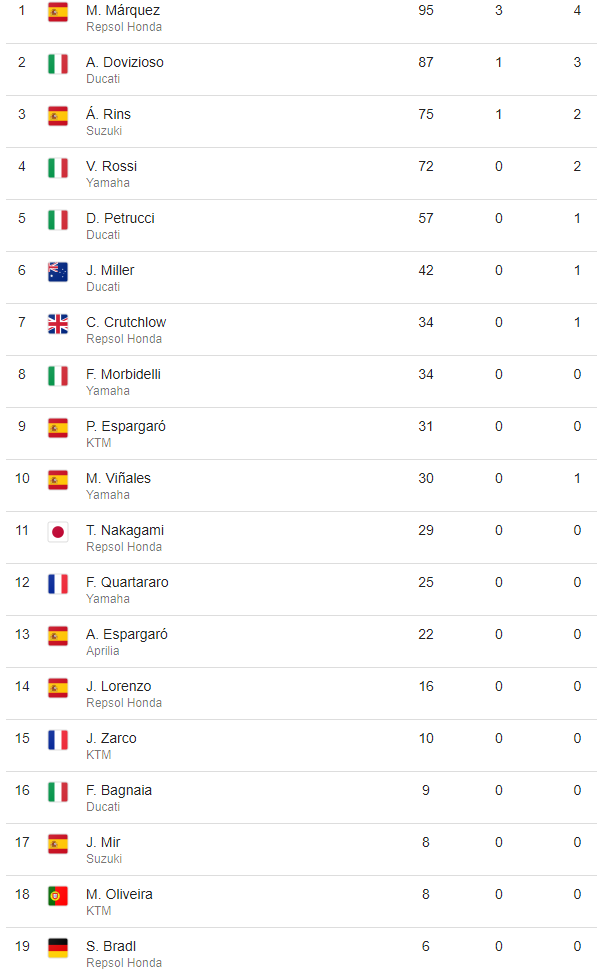Image resolution: width=597 pixels, height=973 pixels.
Task: Click the French flag beside J. Zarco
Action: click(x=58, y=740)
